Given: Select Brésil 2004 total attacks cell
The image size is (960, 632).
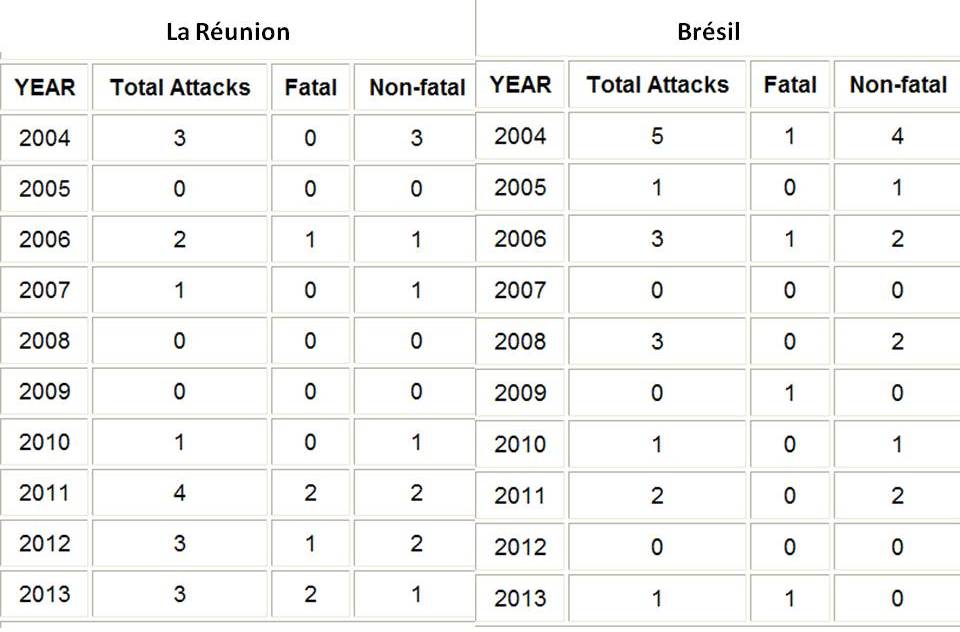Looking at the screenshot, I should coord(657,136).
